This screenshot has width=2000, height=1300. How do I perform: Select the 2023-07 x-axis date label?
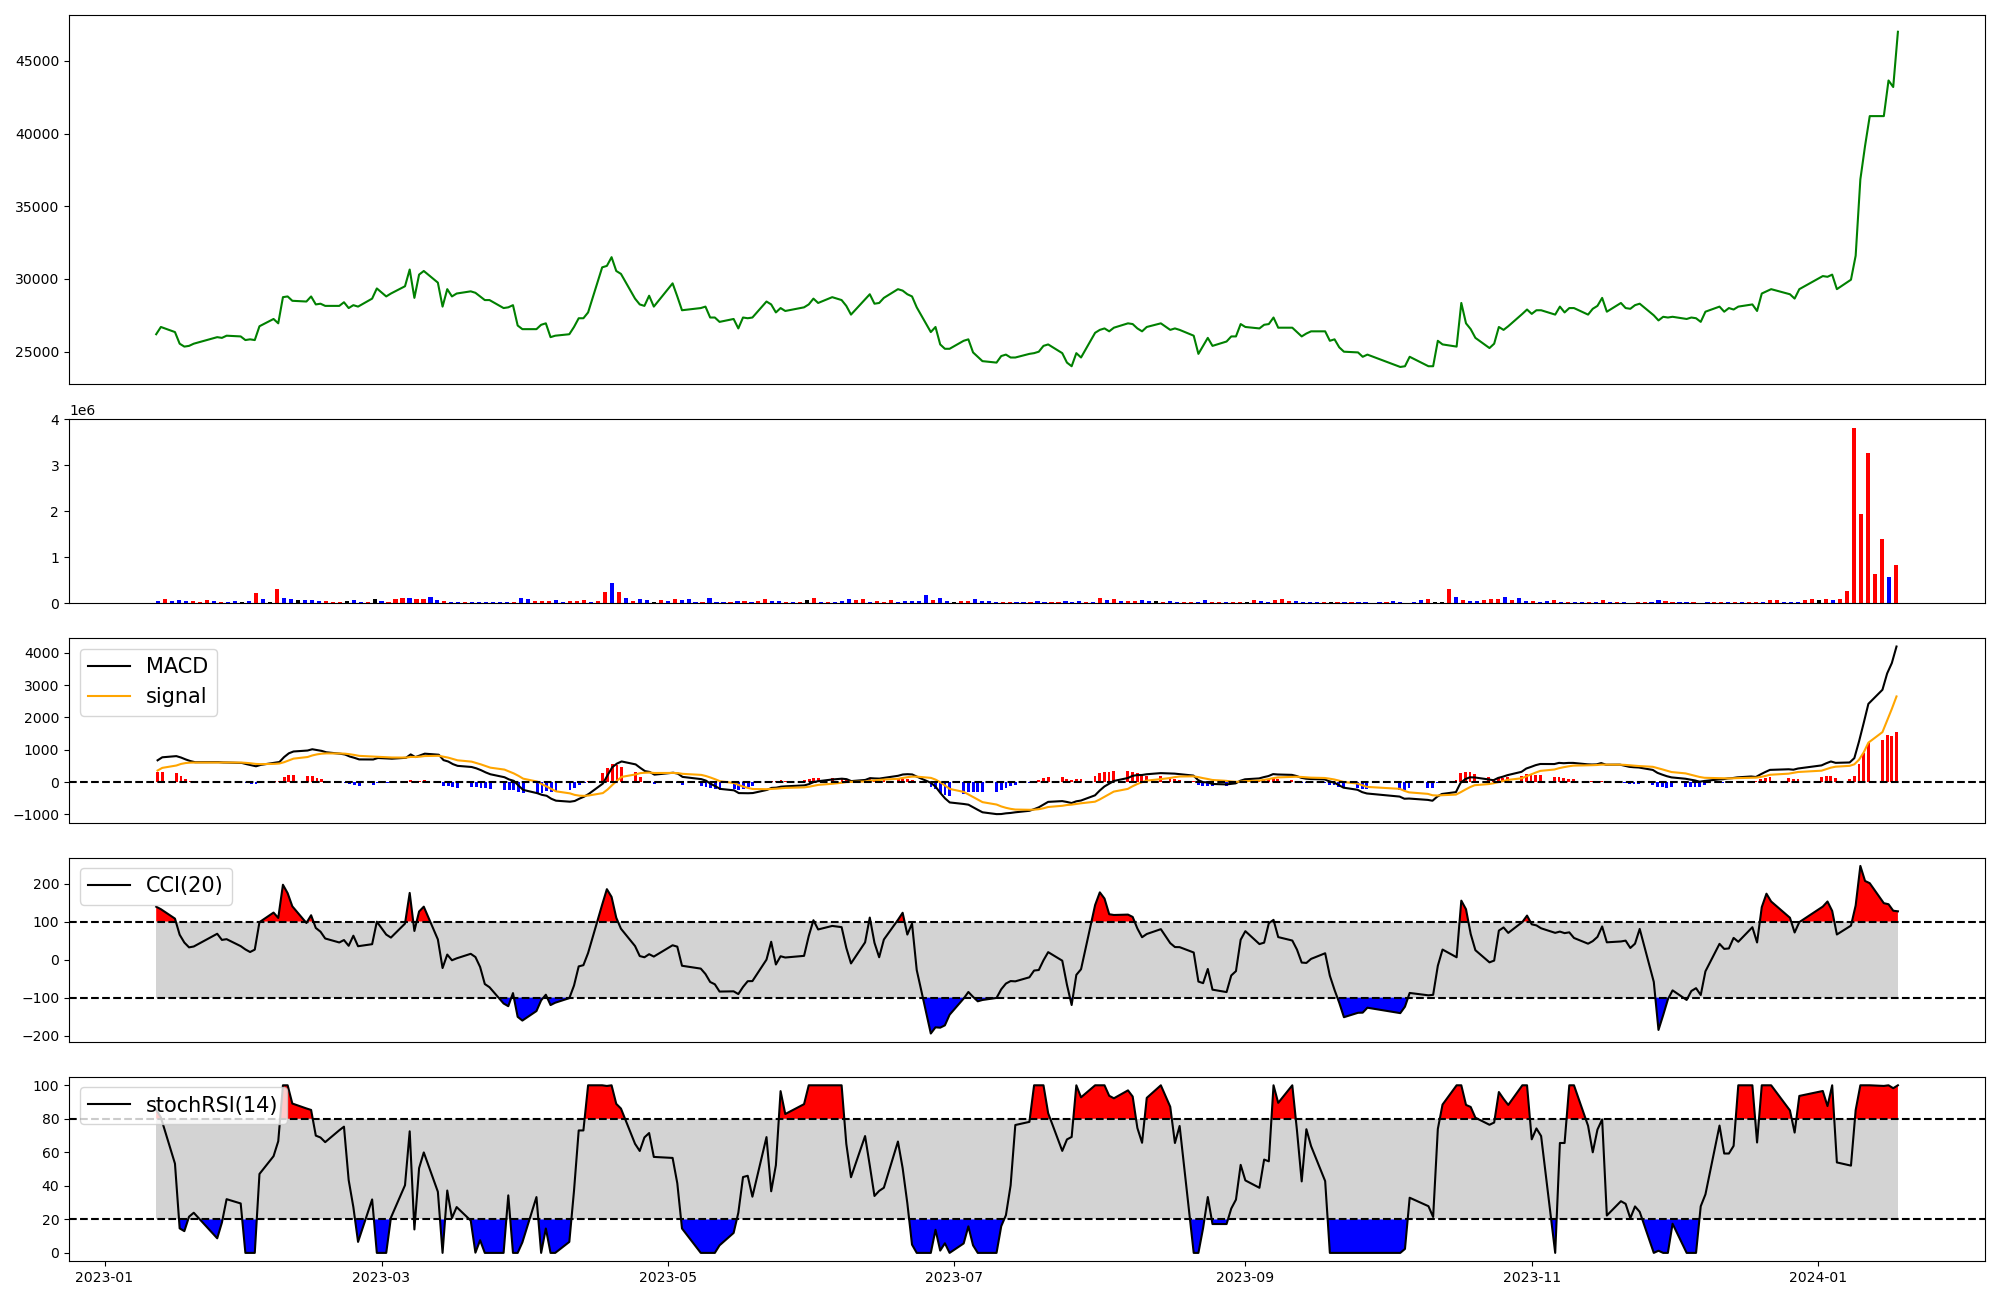[954, 1277]
